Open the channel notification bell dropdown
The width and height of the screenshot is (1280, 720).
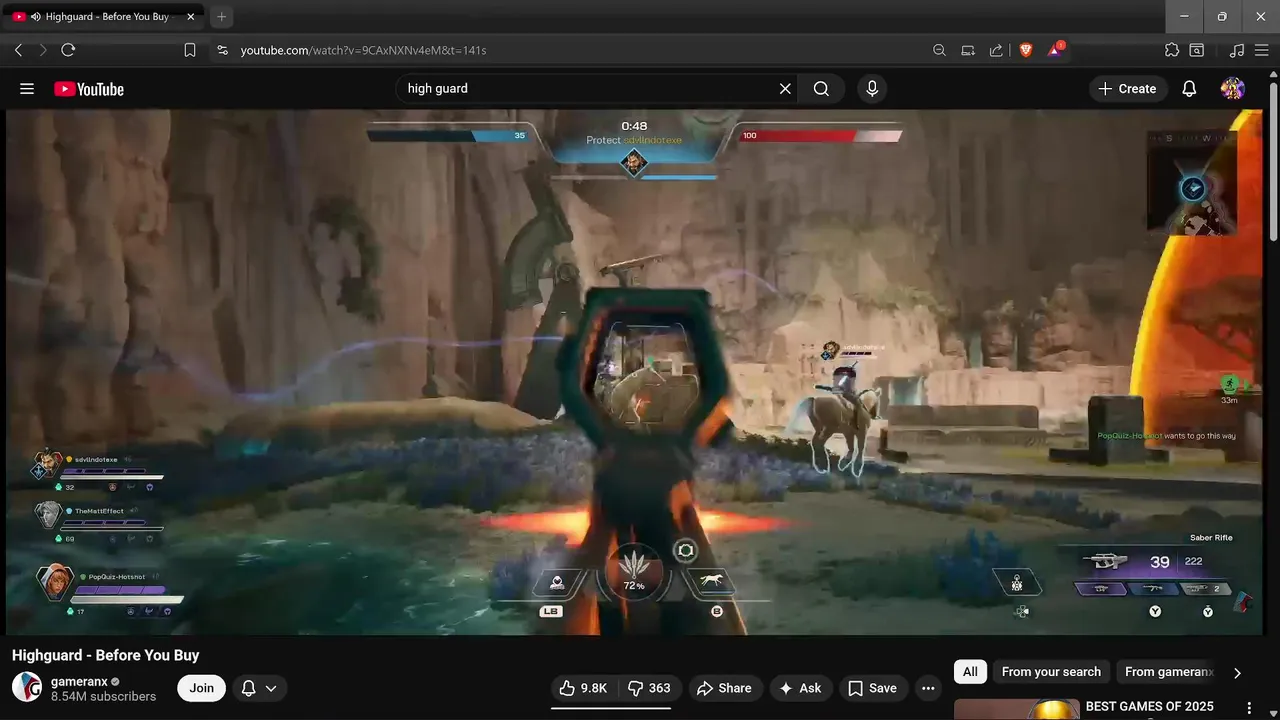[x=259, y=688]
